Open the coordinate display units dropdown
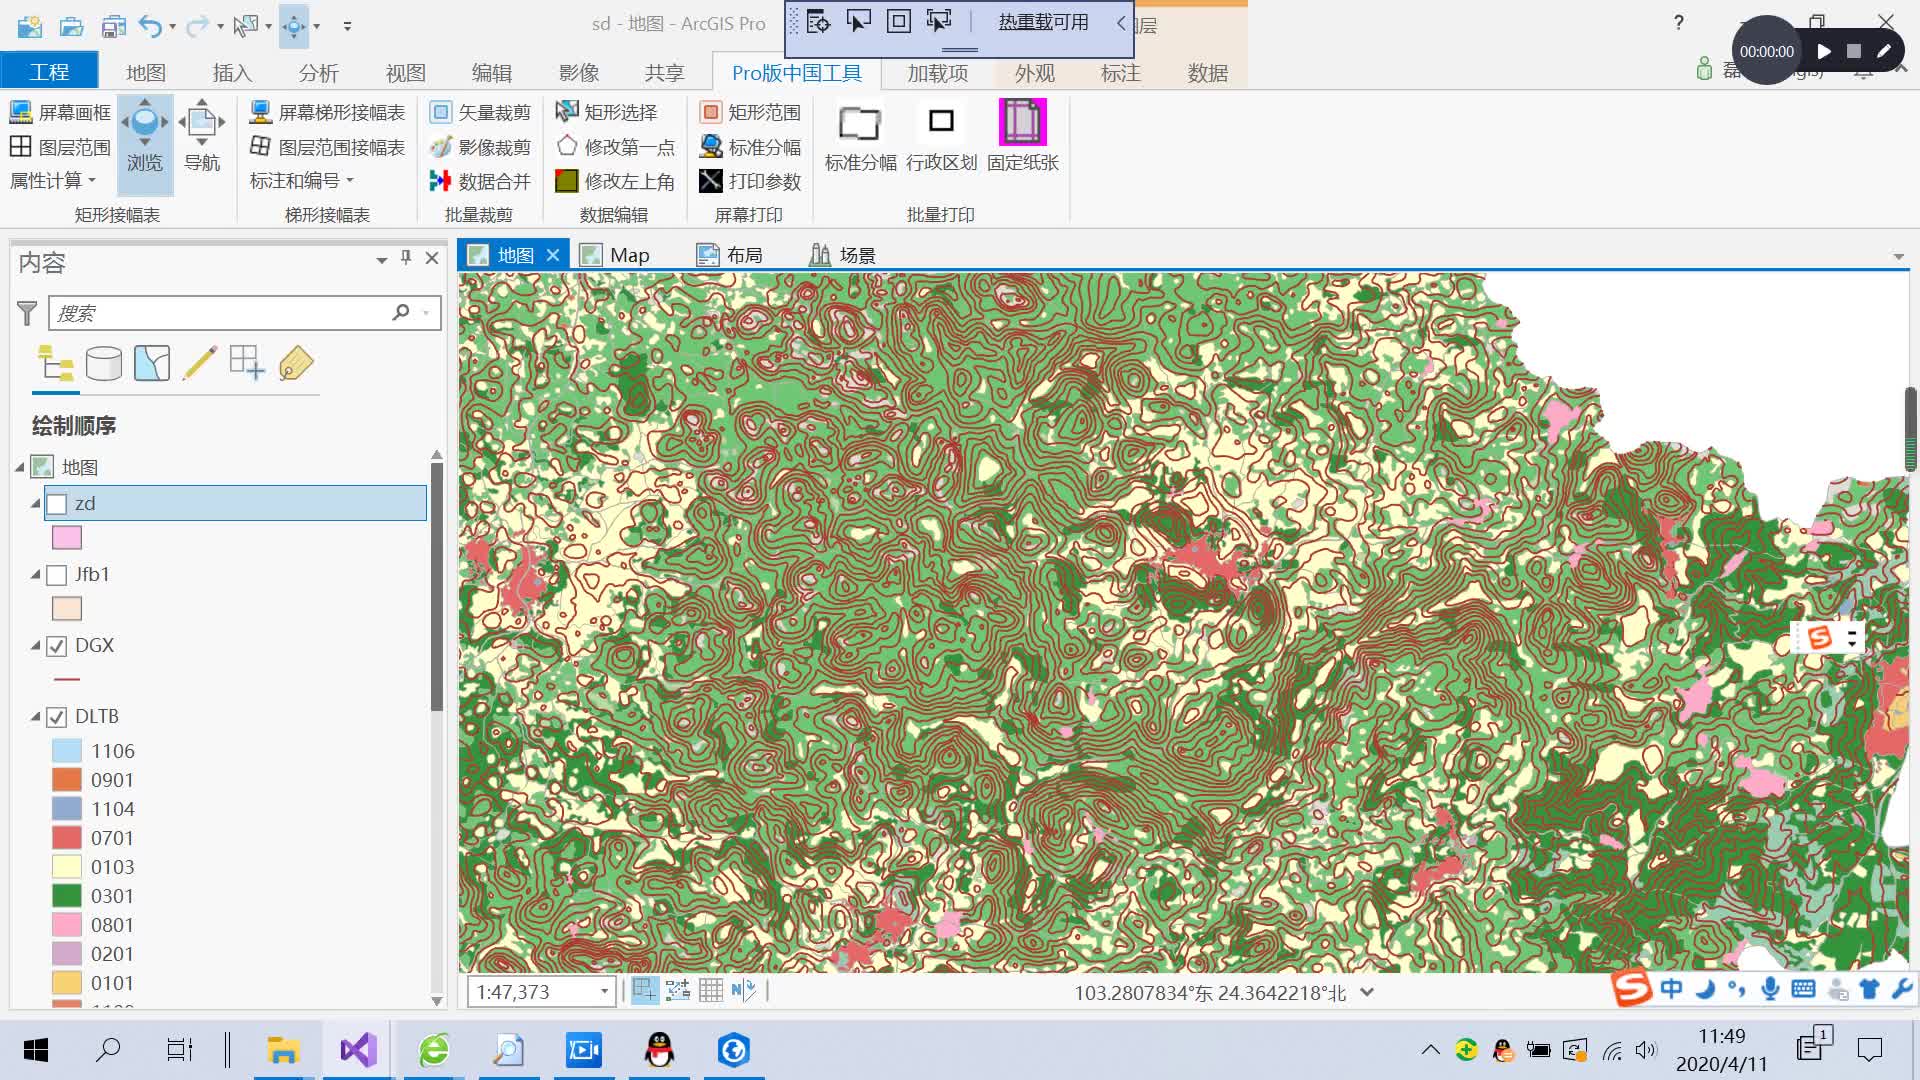 pyautogui.click(x=1367, y=992)
